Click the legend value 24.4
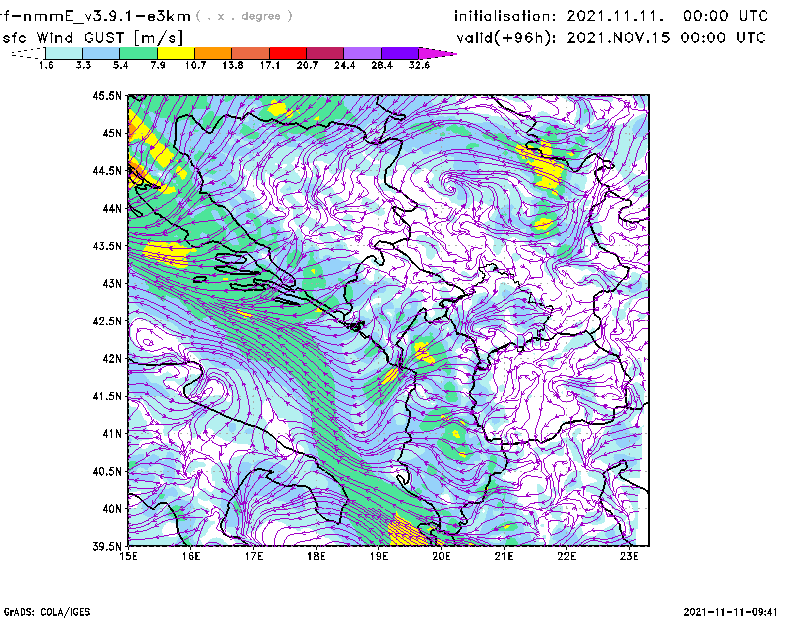The width and height of the screenshot is (800, 618). coord(344,65)
